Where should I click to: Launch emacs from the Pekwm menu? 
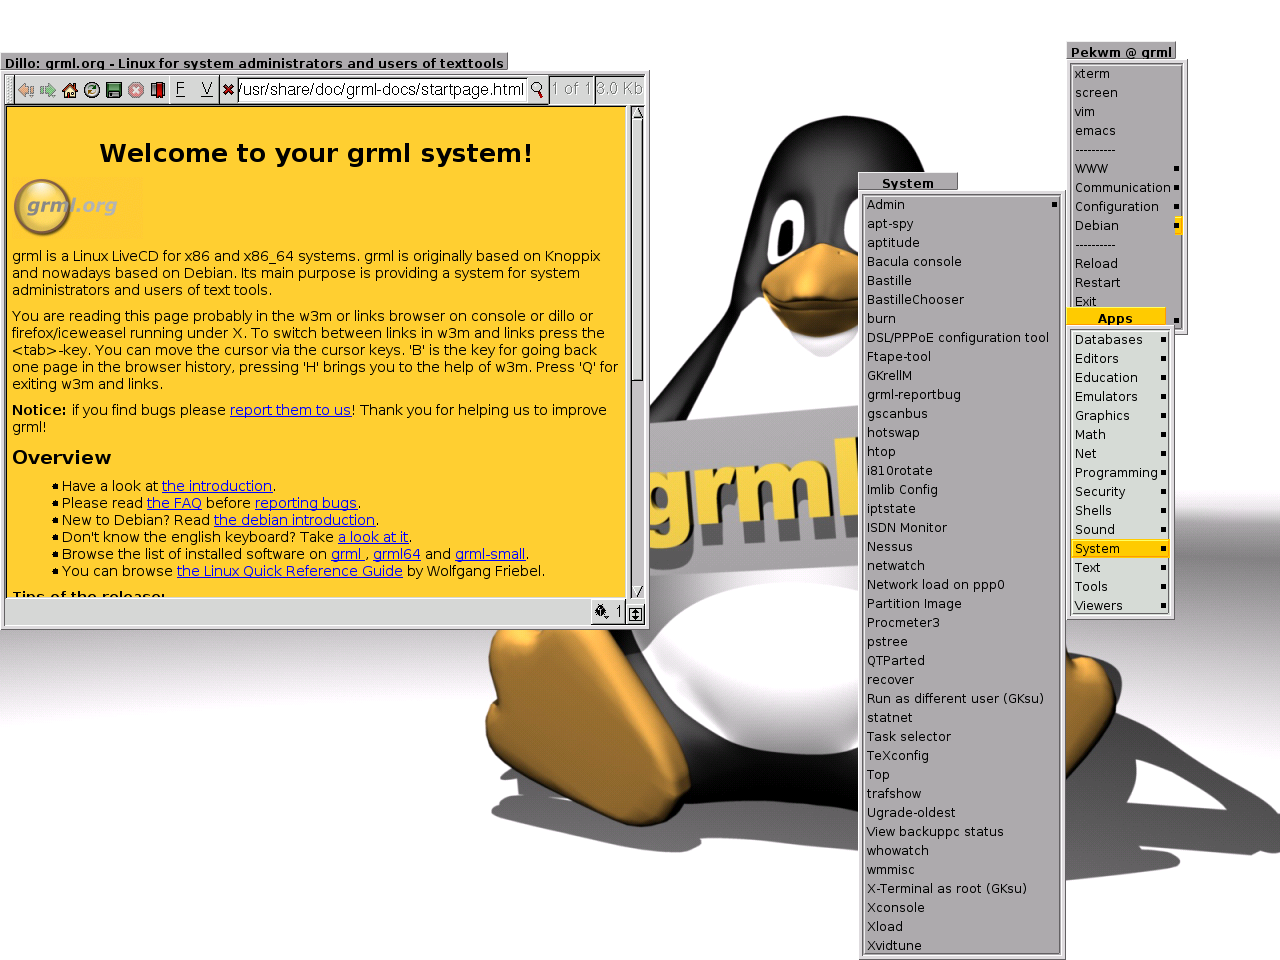1126,131
